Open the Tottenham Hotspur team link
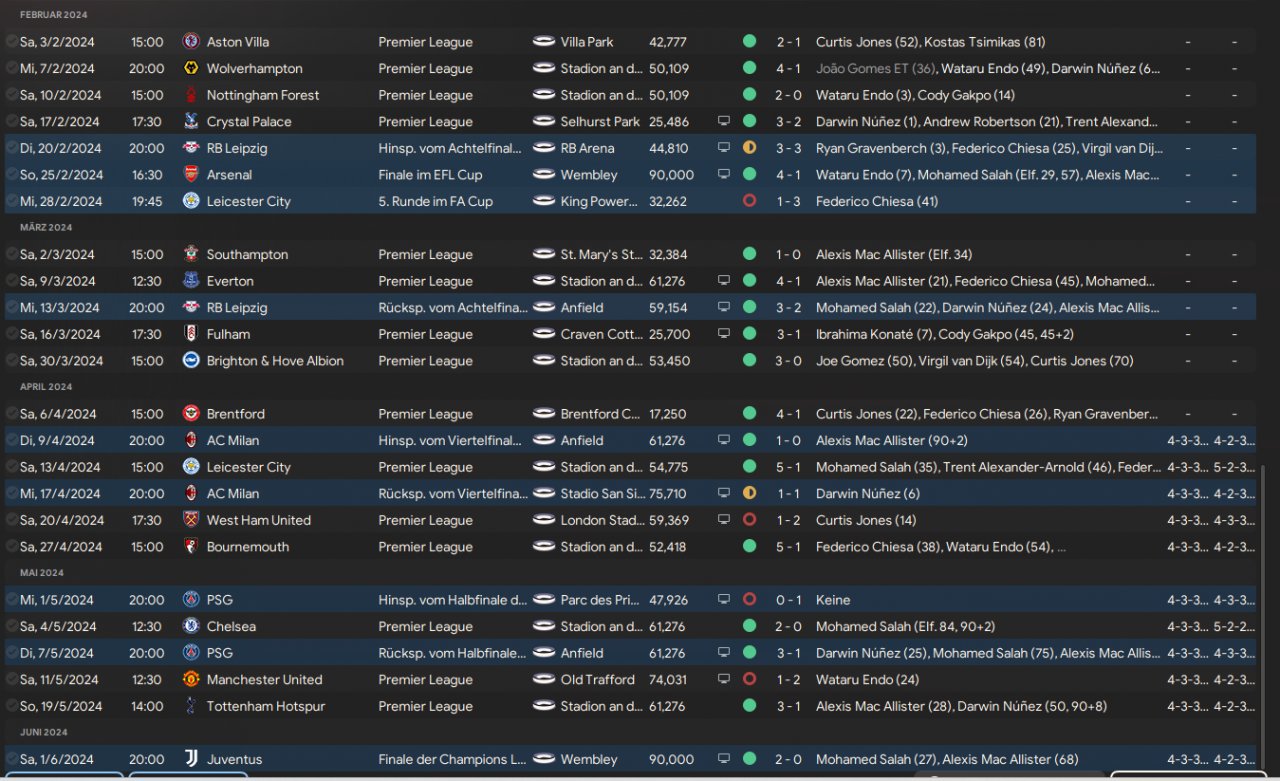Screen dimensions: 1280x781 coord(265,706)
